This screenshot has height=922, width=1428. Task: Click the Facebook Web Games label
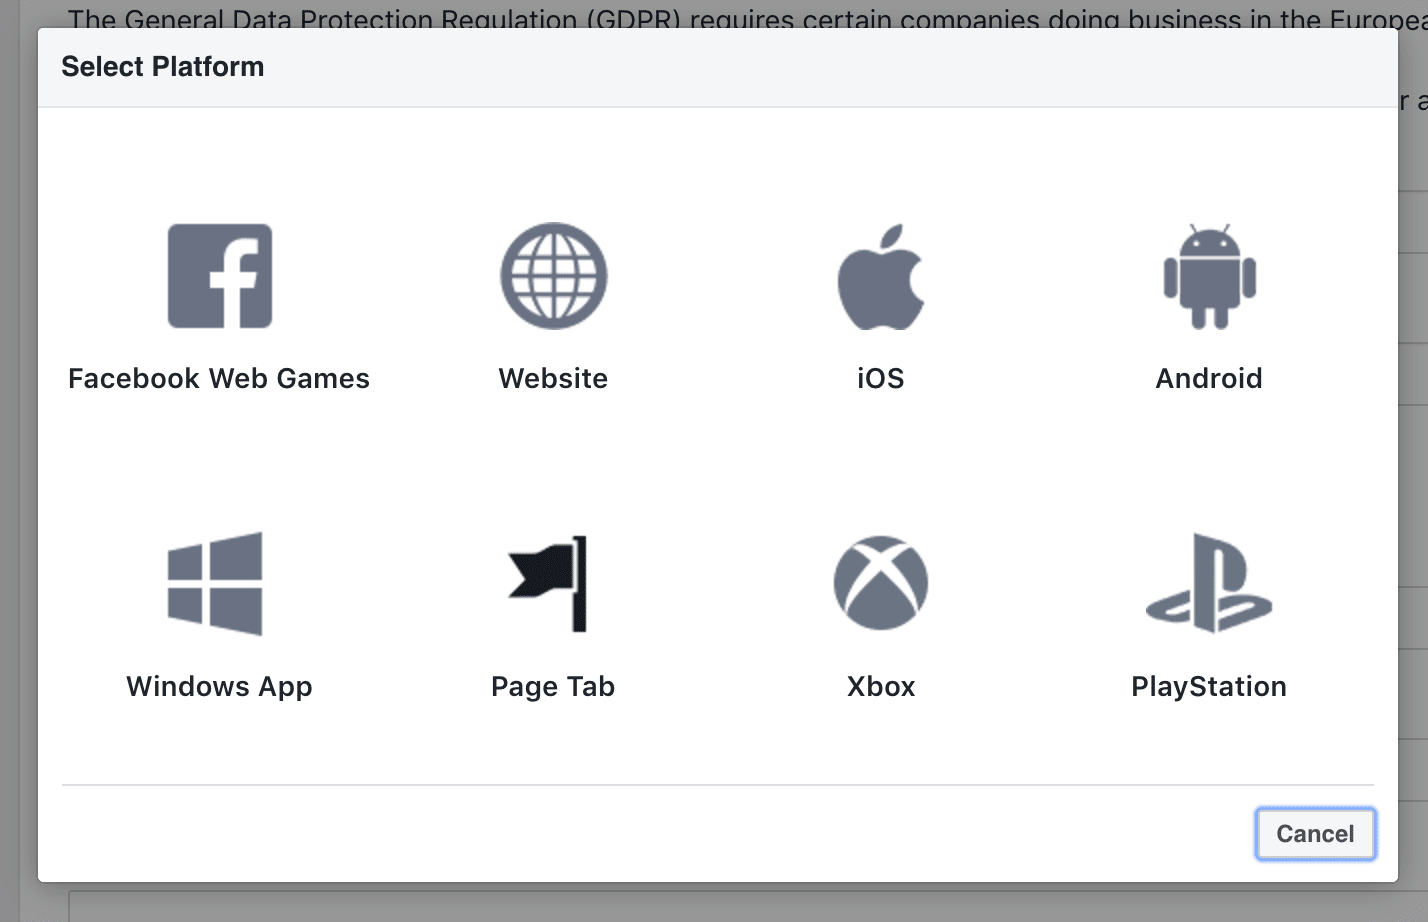point(219,378)
